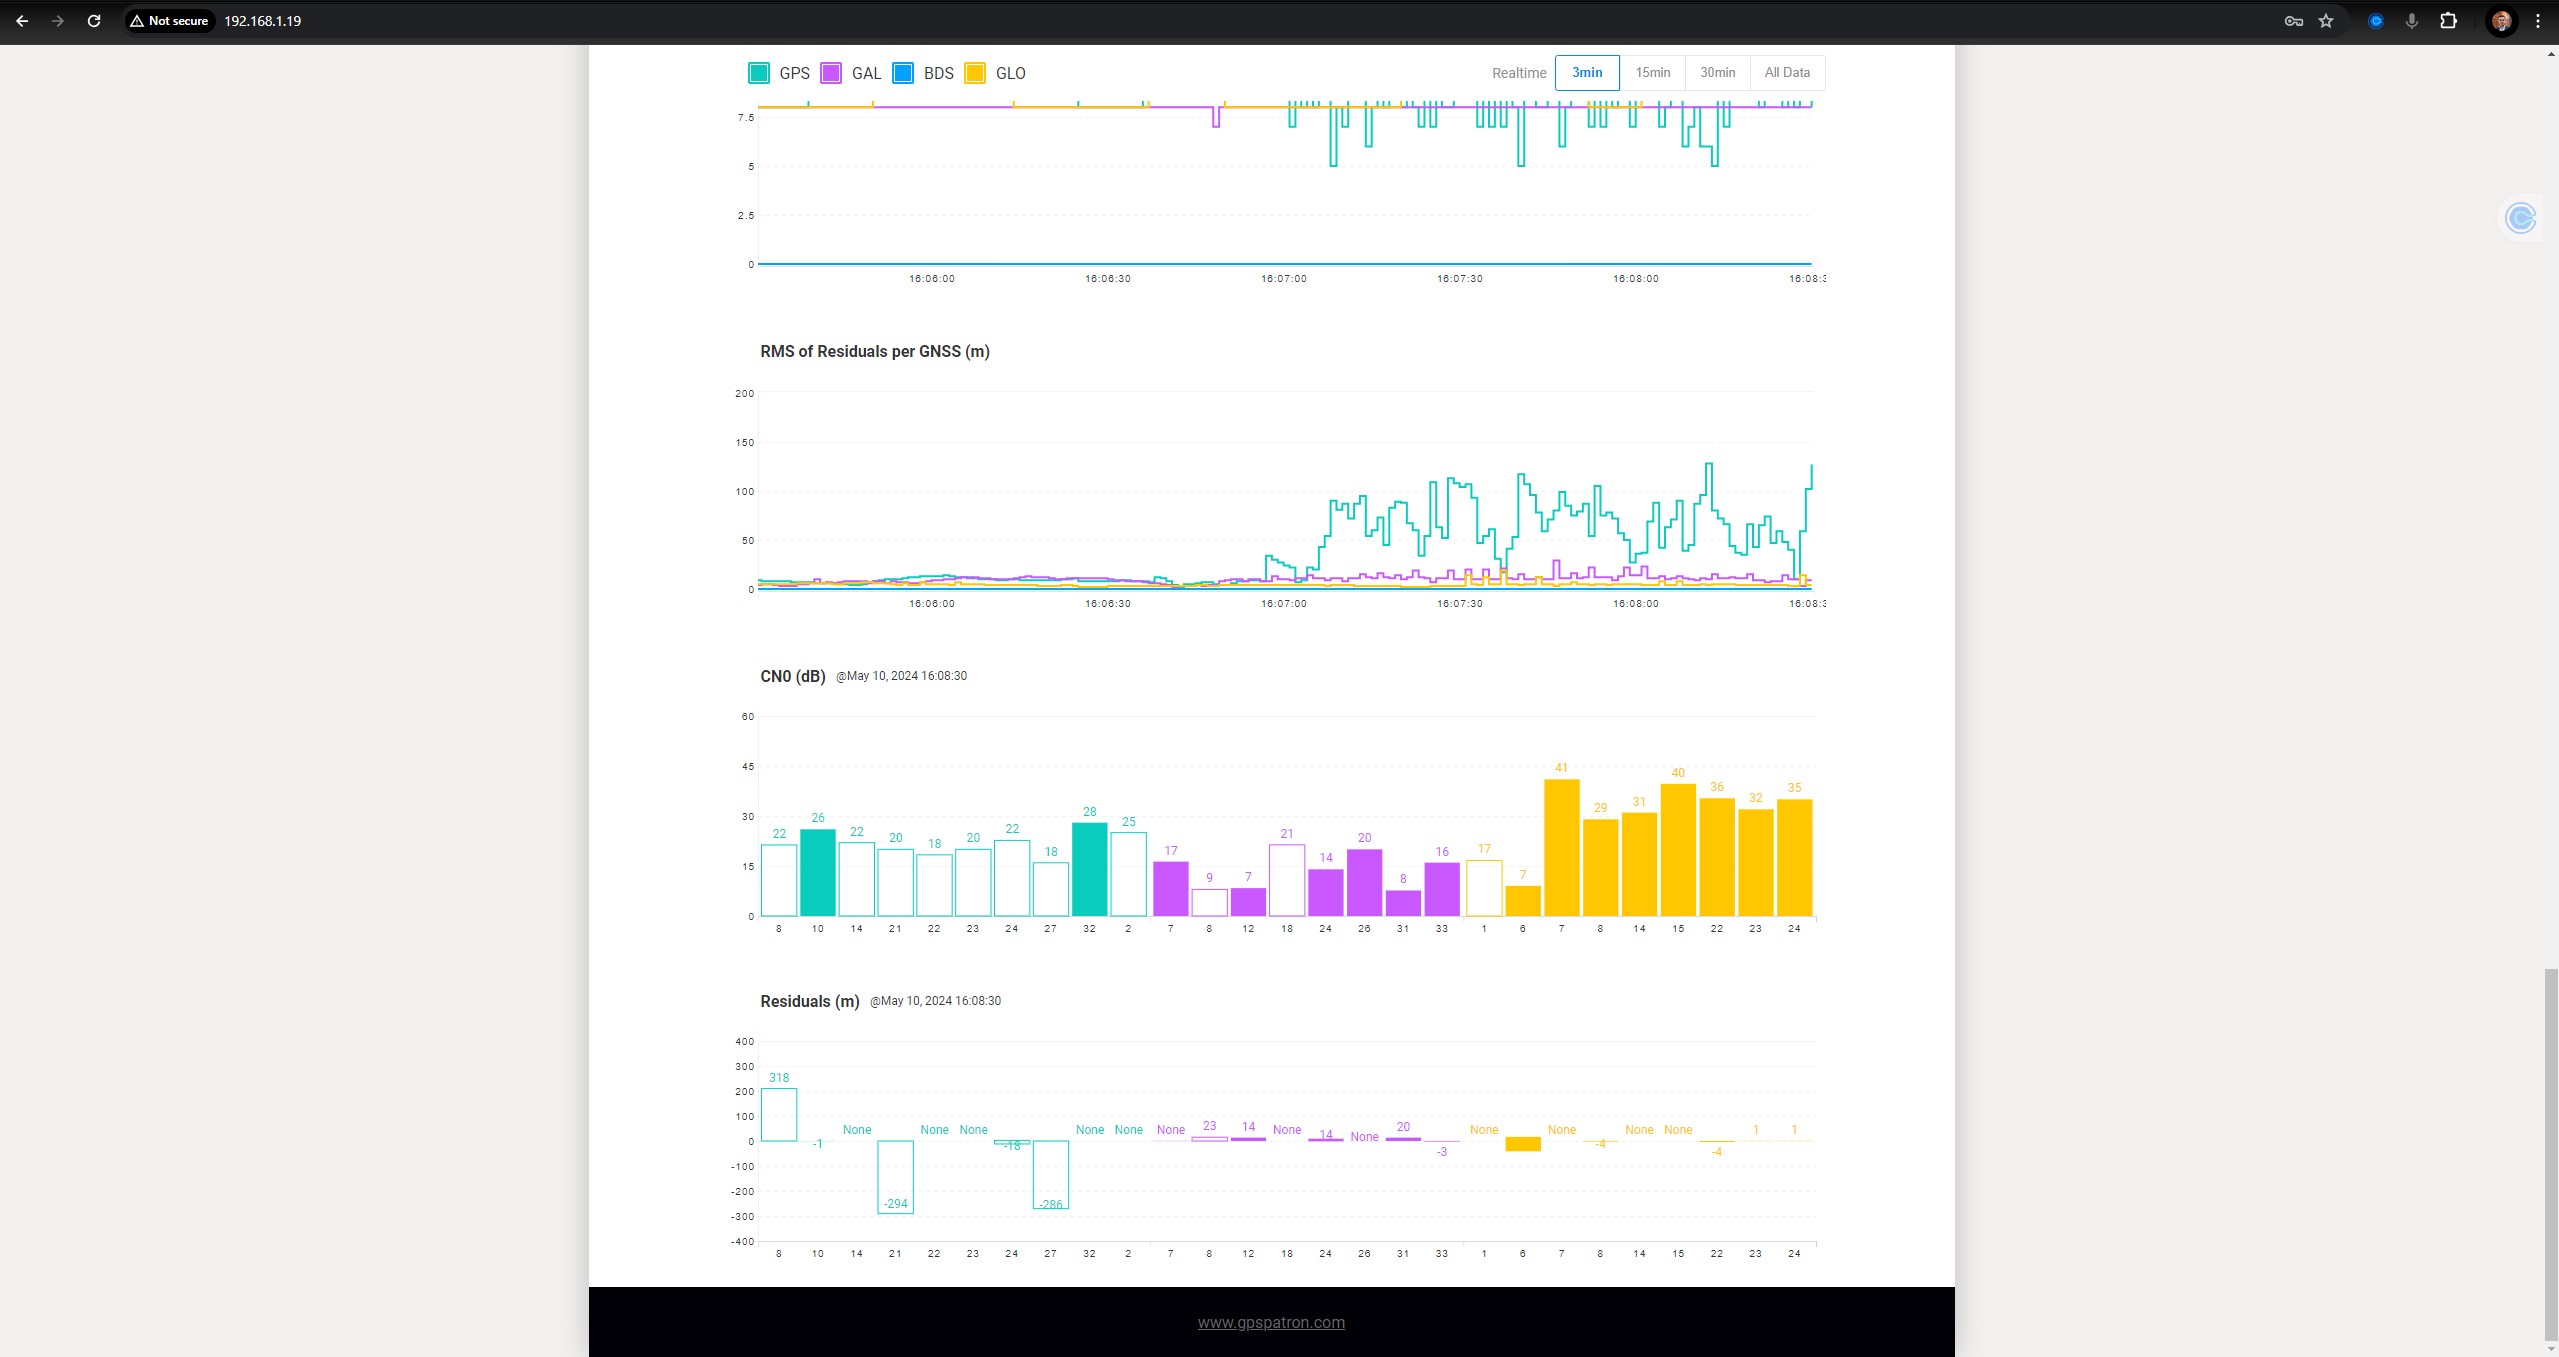The width and height of the screenshot is (2559, 1357).
Task: Open the www.gpspatron.com footer link
Action: (1271, 1322)
